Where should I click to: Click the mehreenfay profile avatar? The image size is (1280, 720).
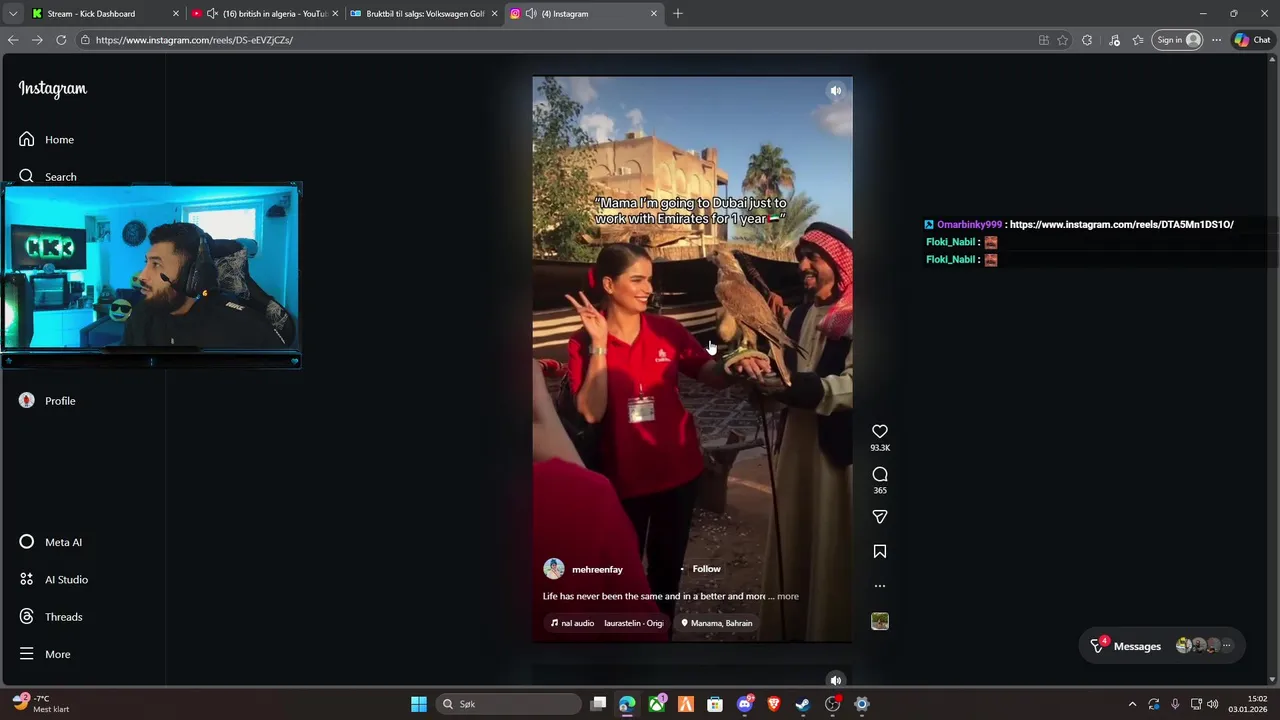(x=553, y=569)
